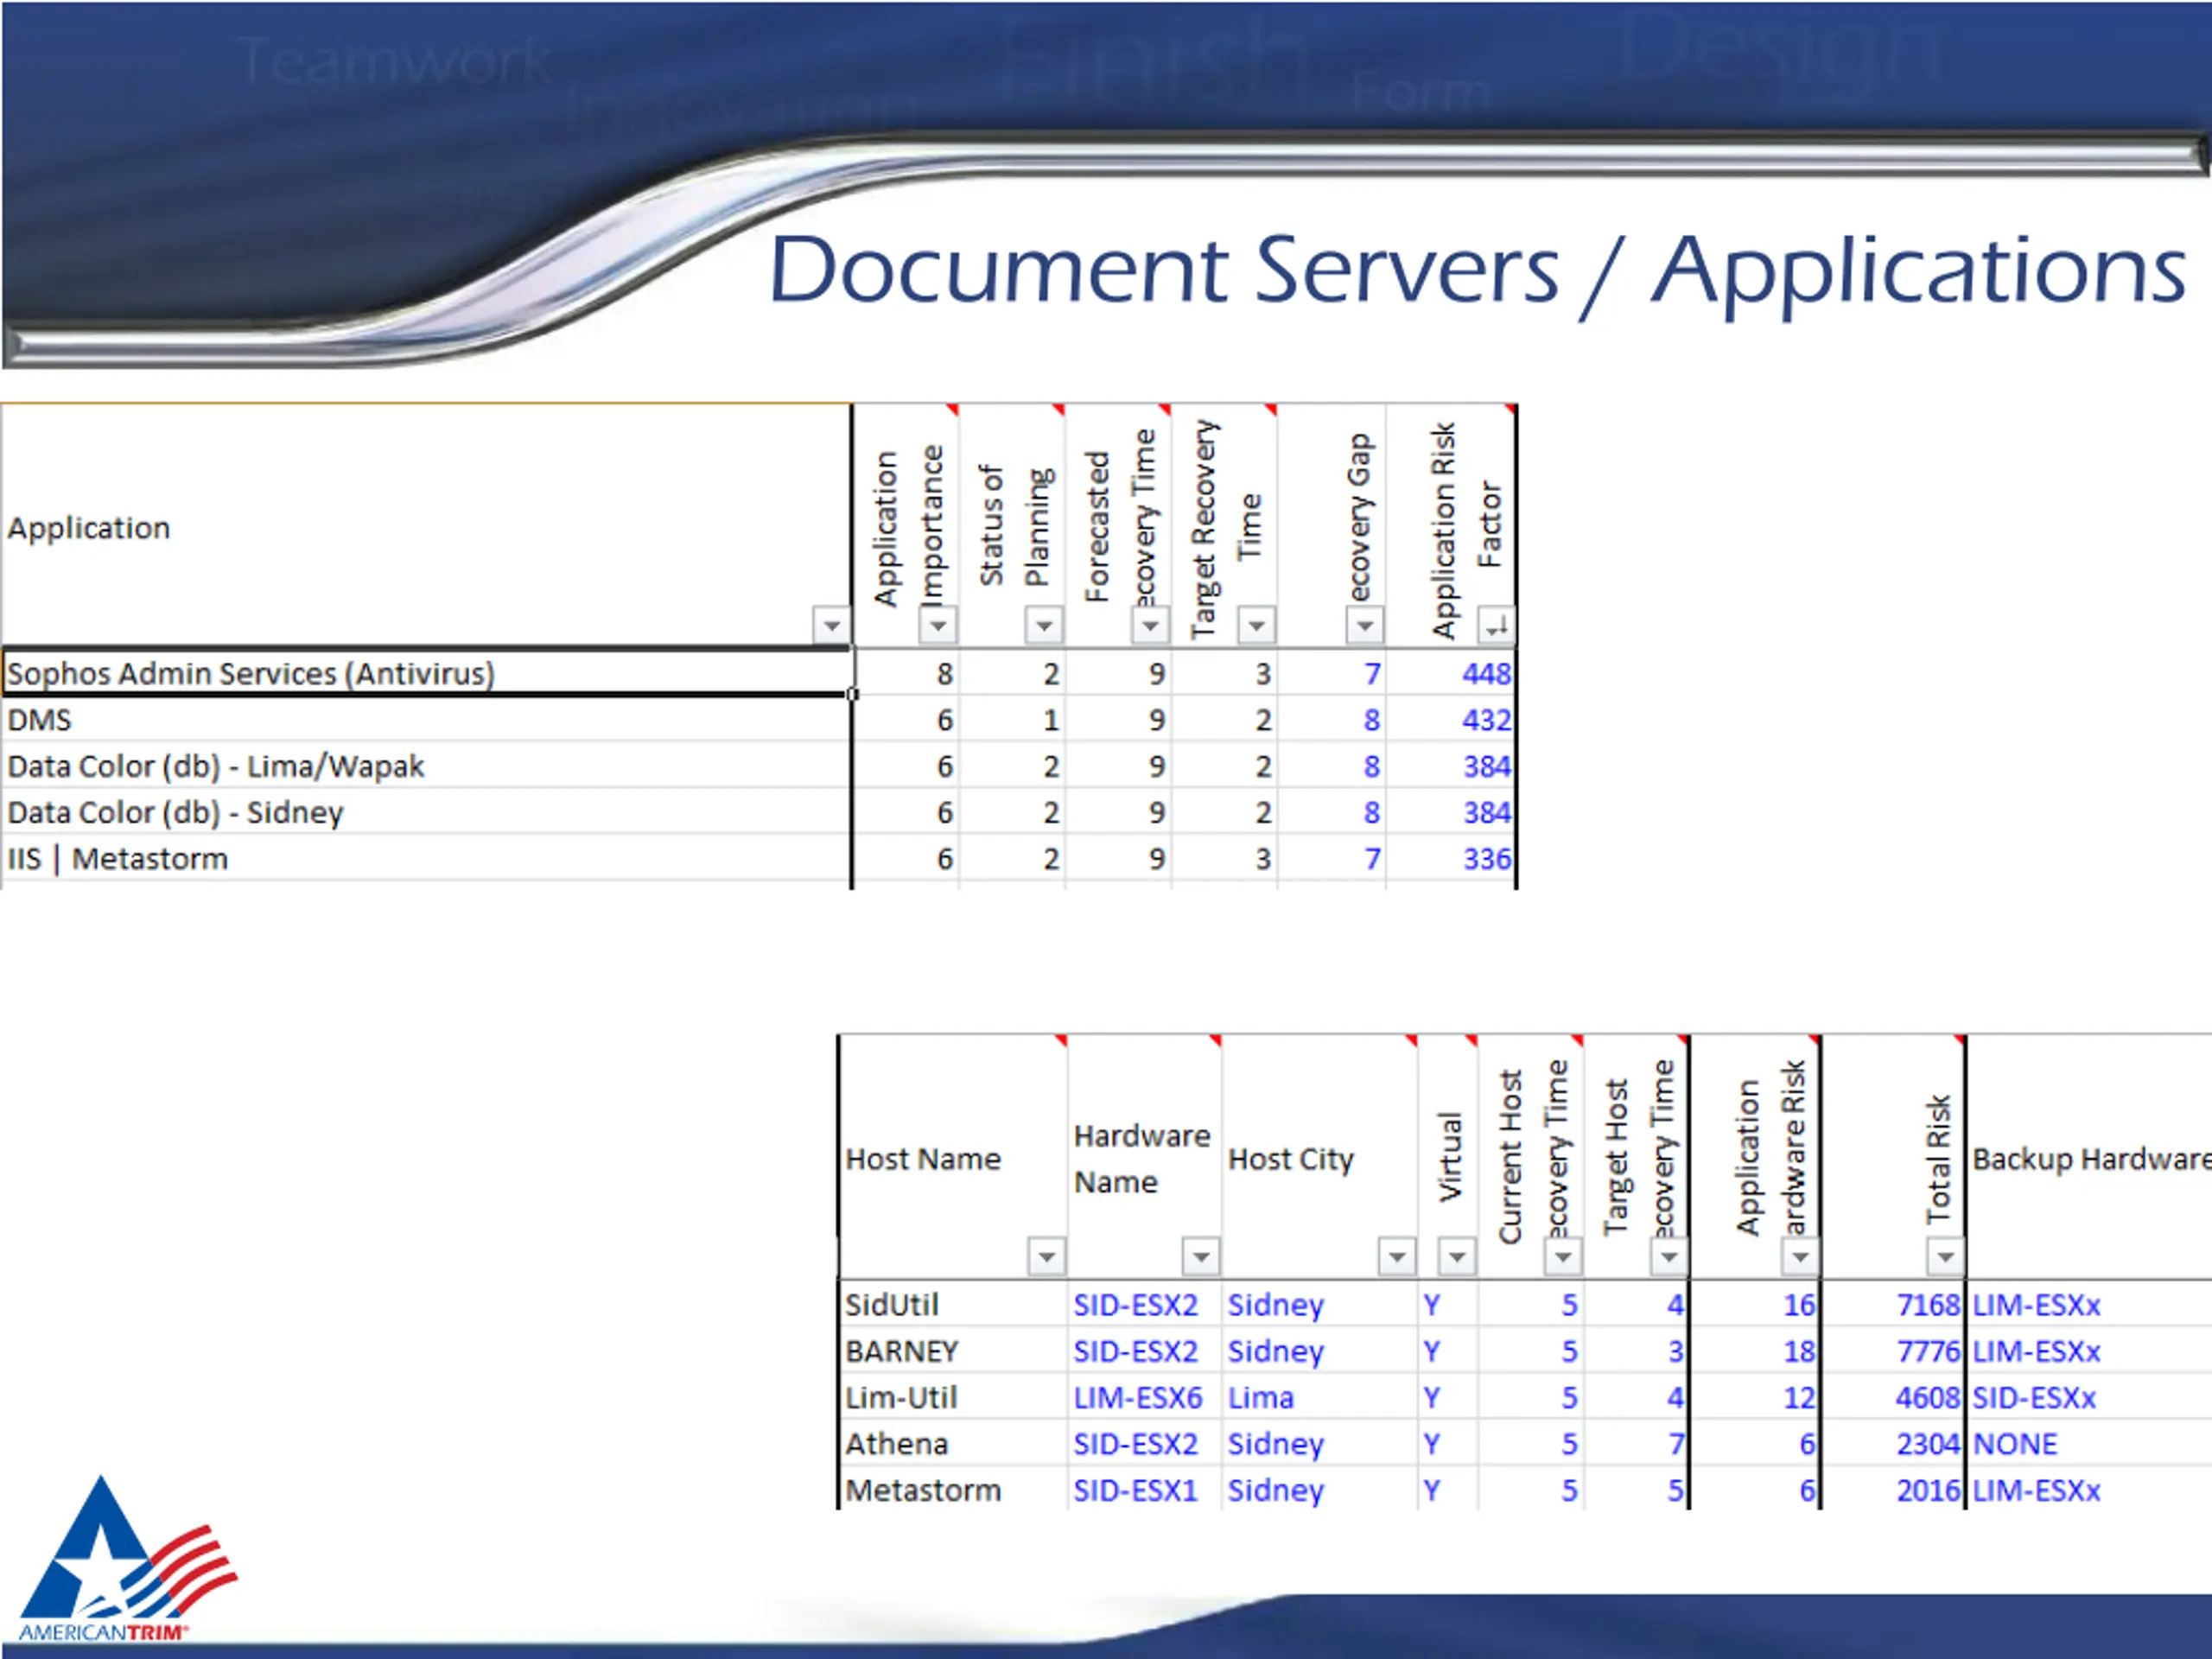2212x1659 pixels.
Task: Select the IIS | Metastorm row cell
Action: point(118,859)
